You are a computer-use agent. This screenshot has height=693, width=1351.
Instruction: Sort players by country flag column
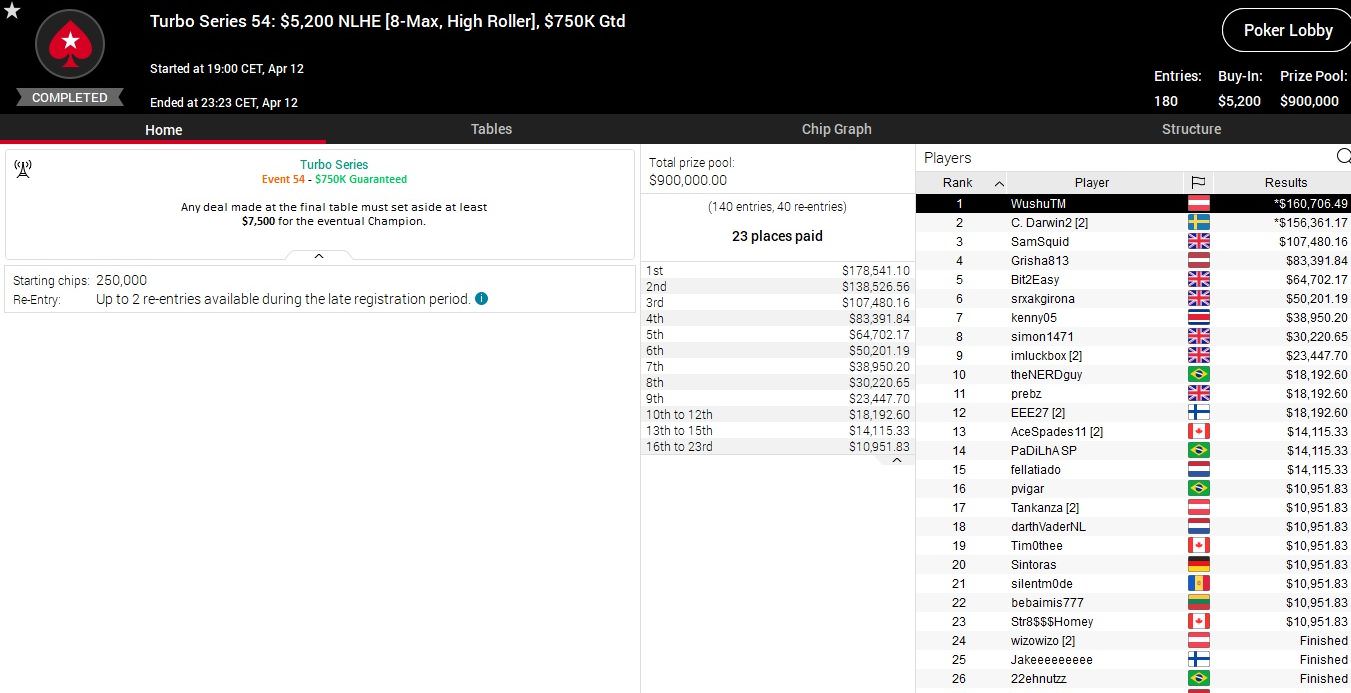(1197, 183)
